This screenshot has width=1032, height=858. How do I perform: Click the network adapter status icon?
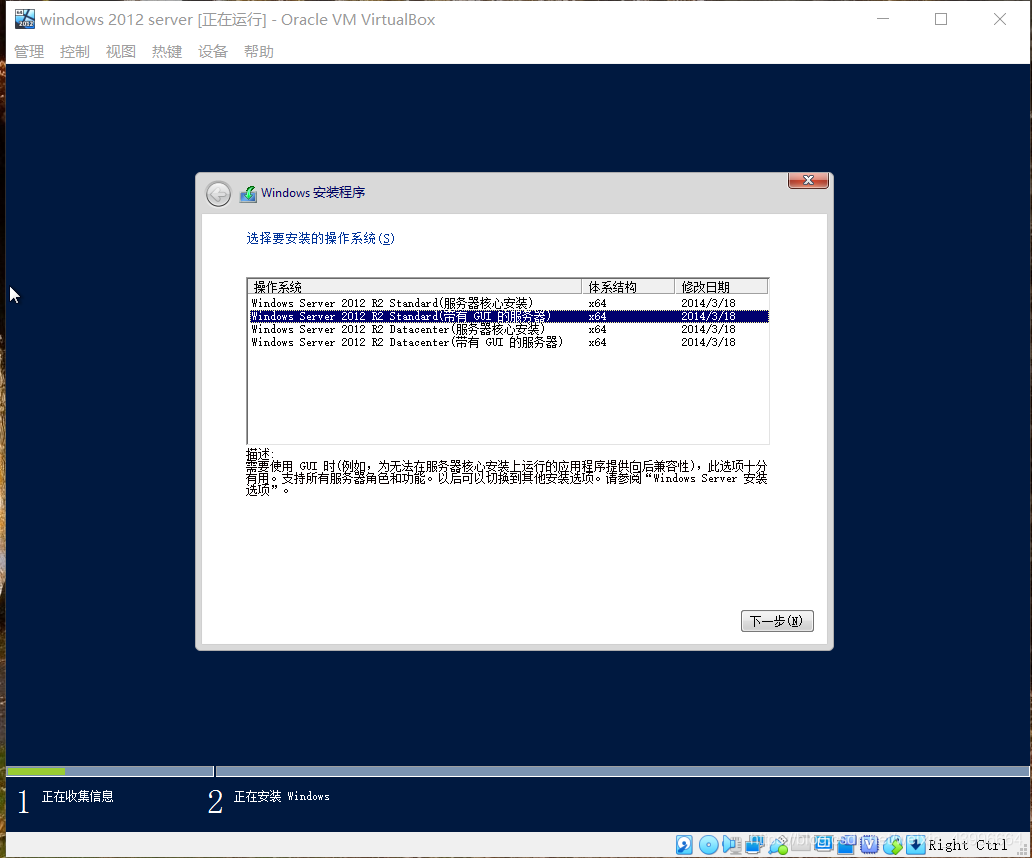[x=754, y=845]
